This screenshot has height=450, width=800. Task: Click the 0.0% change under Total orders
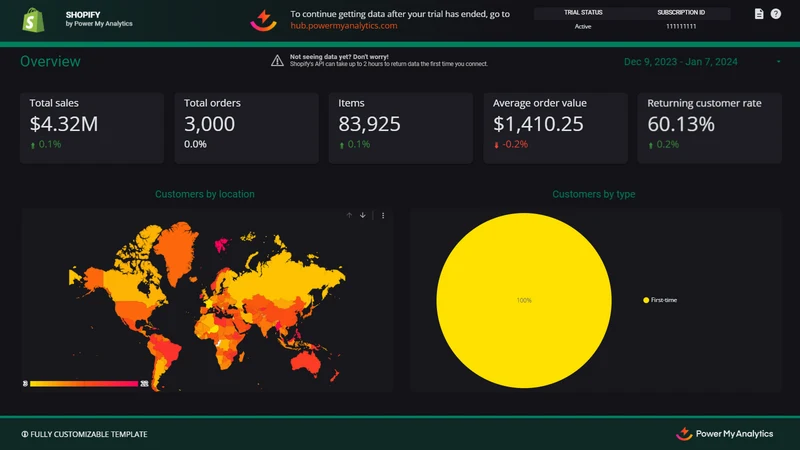(x=195, y=144)
